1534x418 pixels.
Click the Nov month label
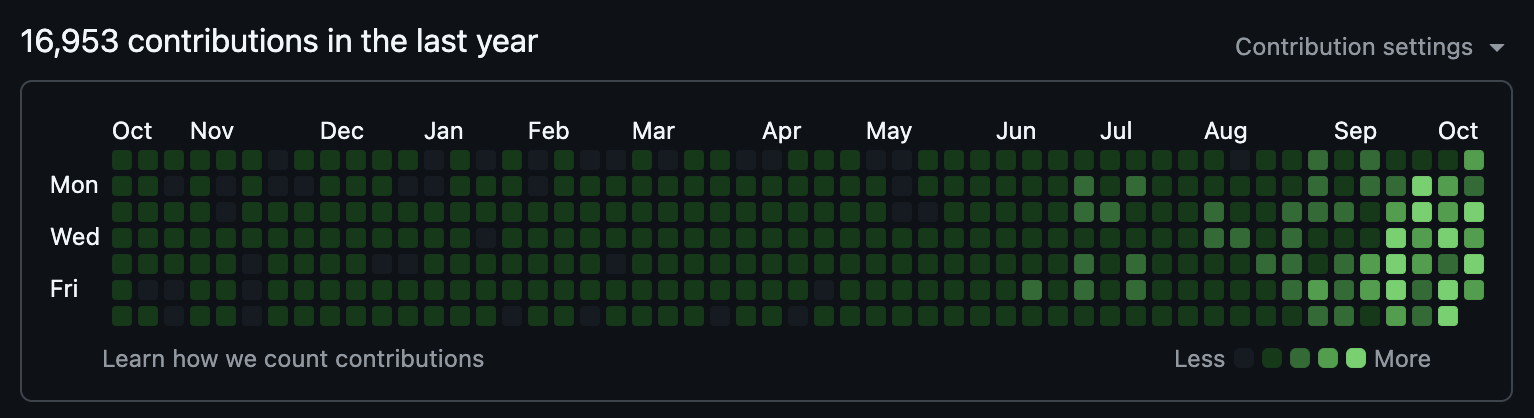212,131
